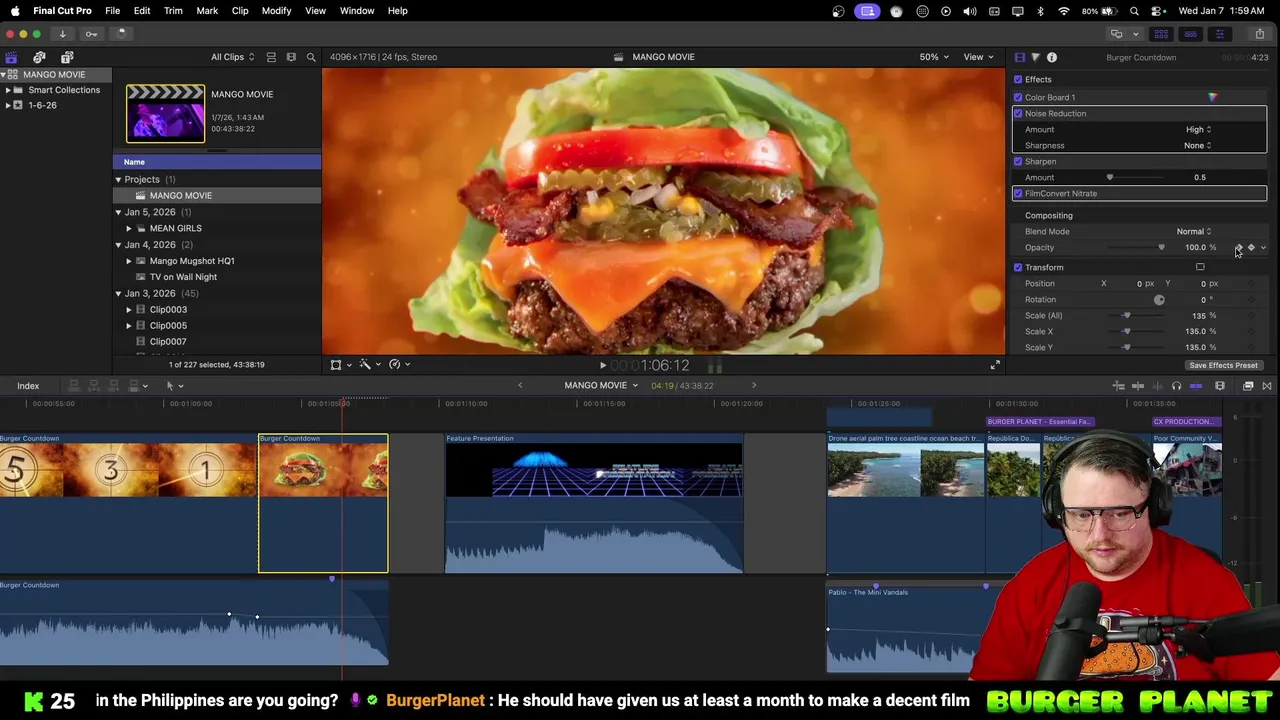Expand Smart Collections in sidebar
Viewport: 1280px width, 720px height.
(8, 90)
